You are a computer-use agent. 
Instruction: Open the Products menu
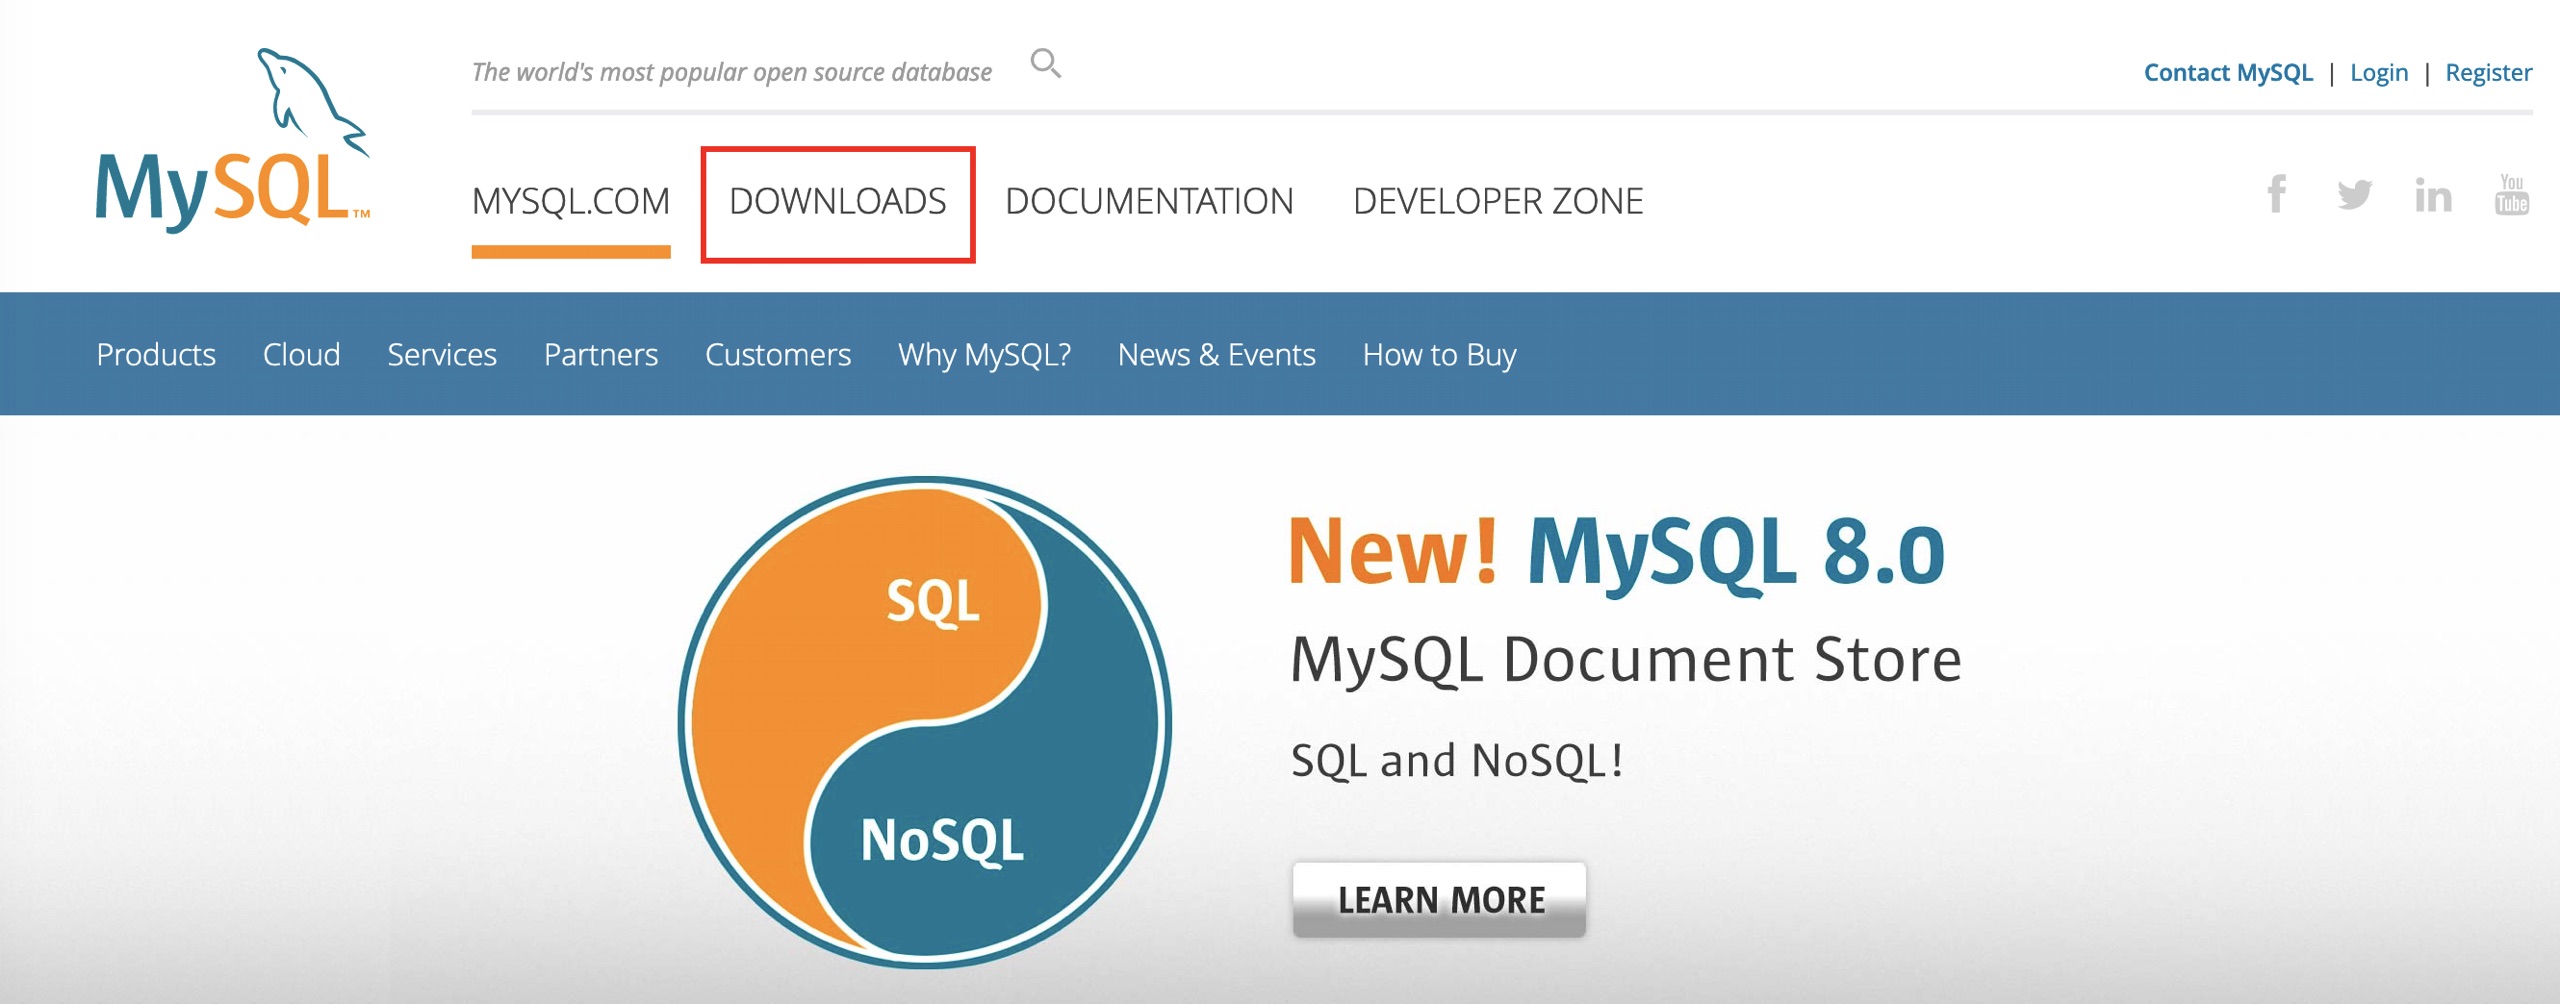156,355
